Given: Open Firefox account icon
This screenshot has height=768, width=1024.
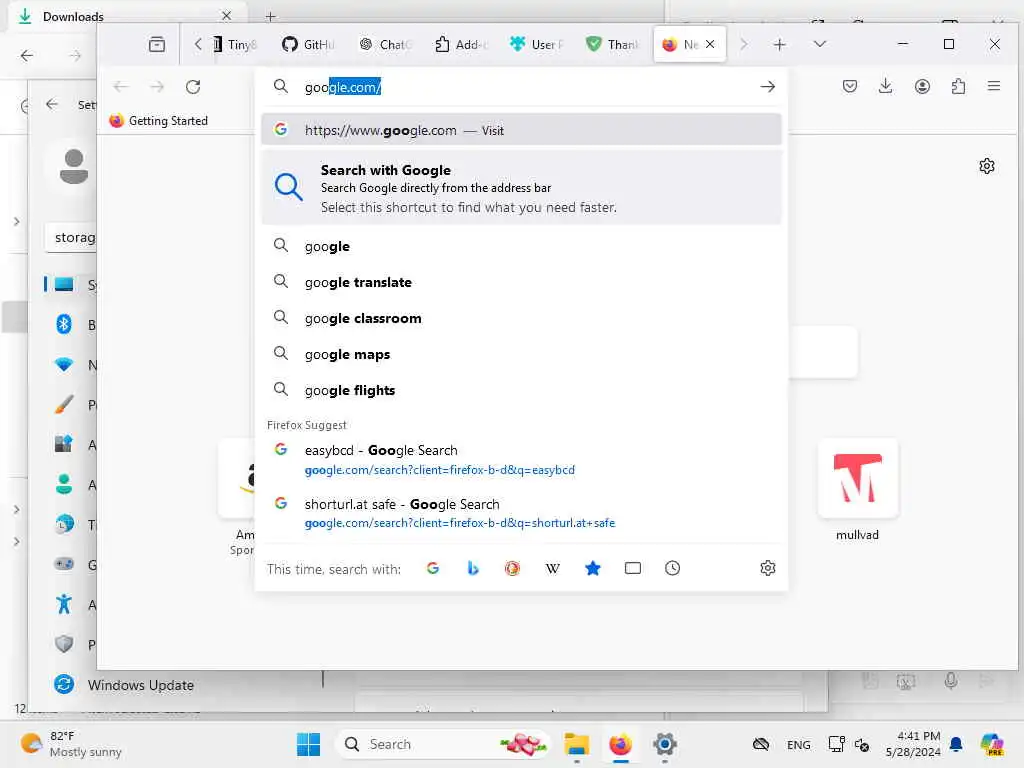Looking at the screenshot, I should point(922,86).
